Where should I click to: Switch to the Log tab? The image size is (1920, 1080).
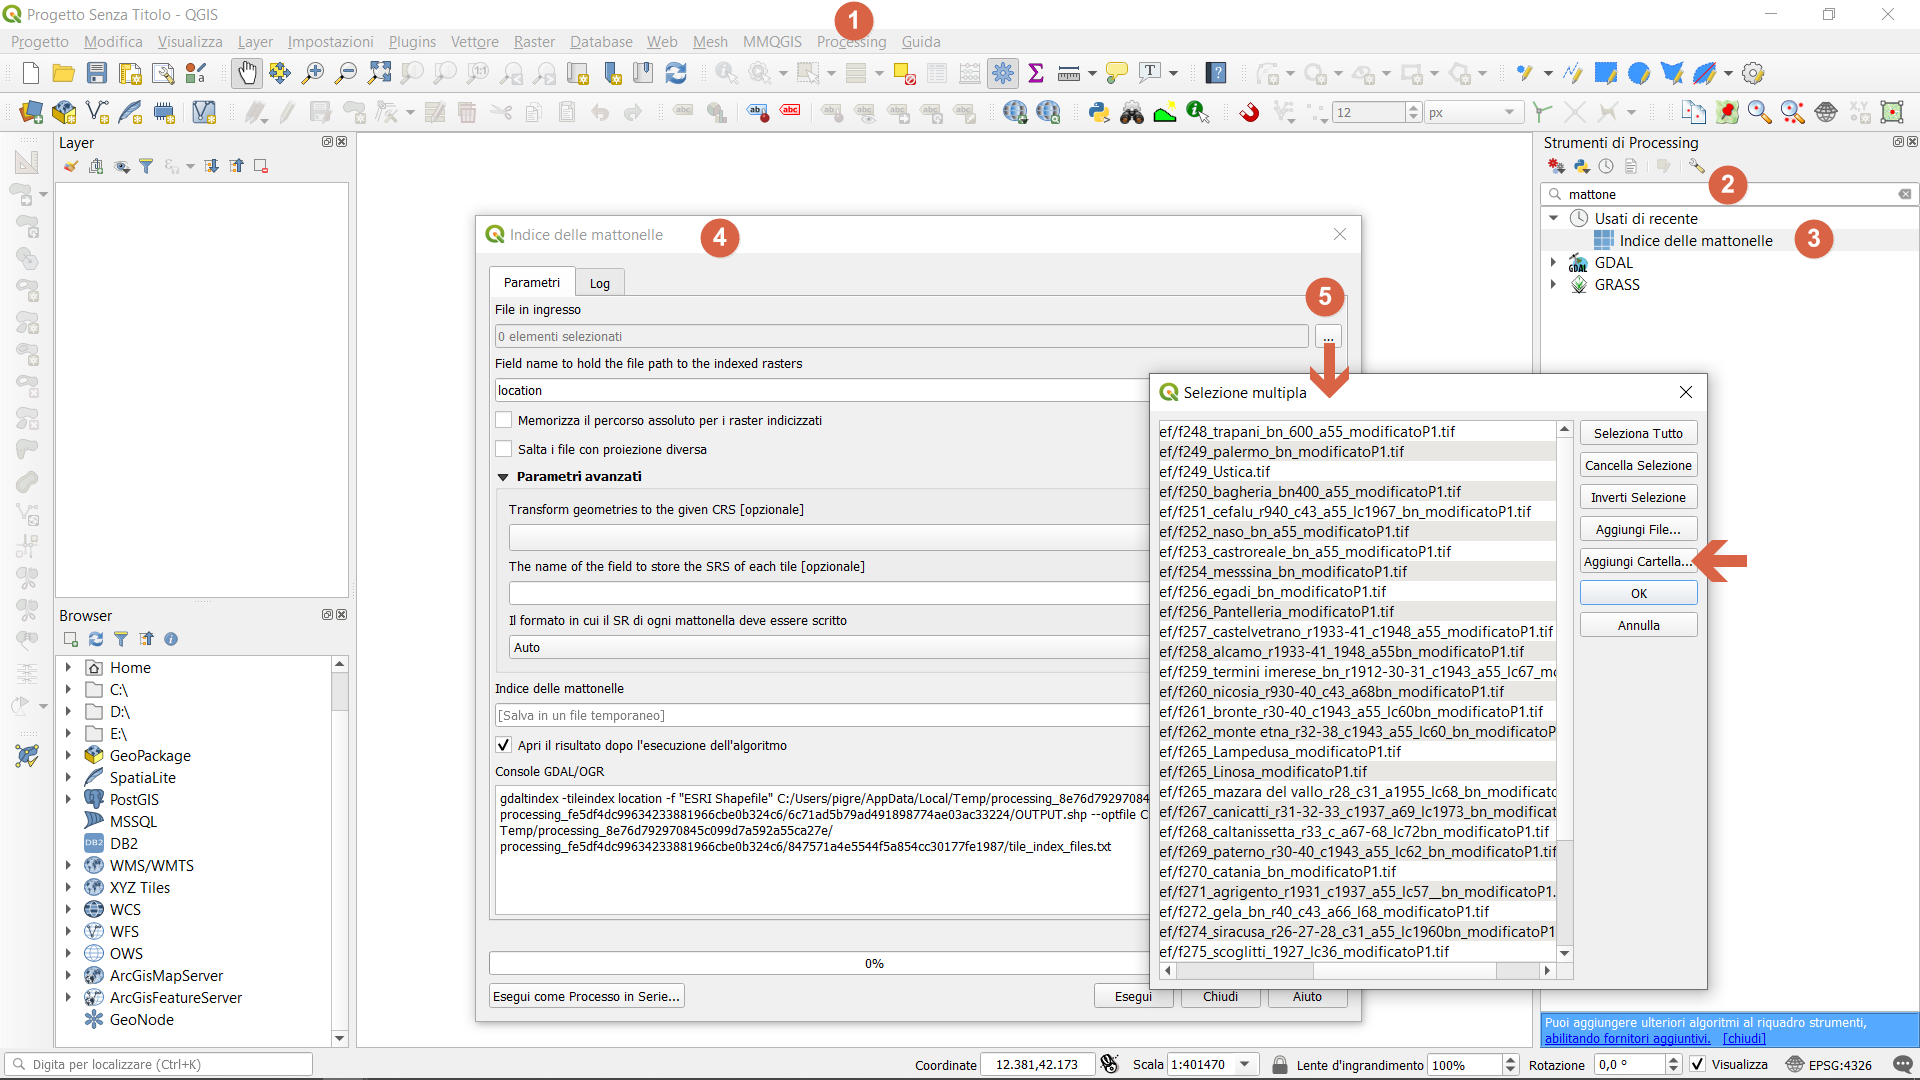(x=599, y=283)
